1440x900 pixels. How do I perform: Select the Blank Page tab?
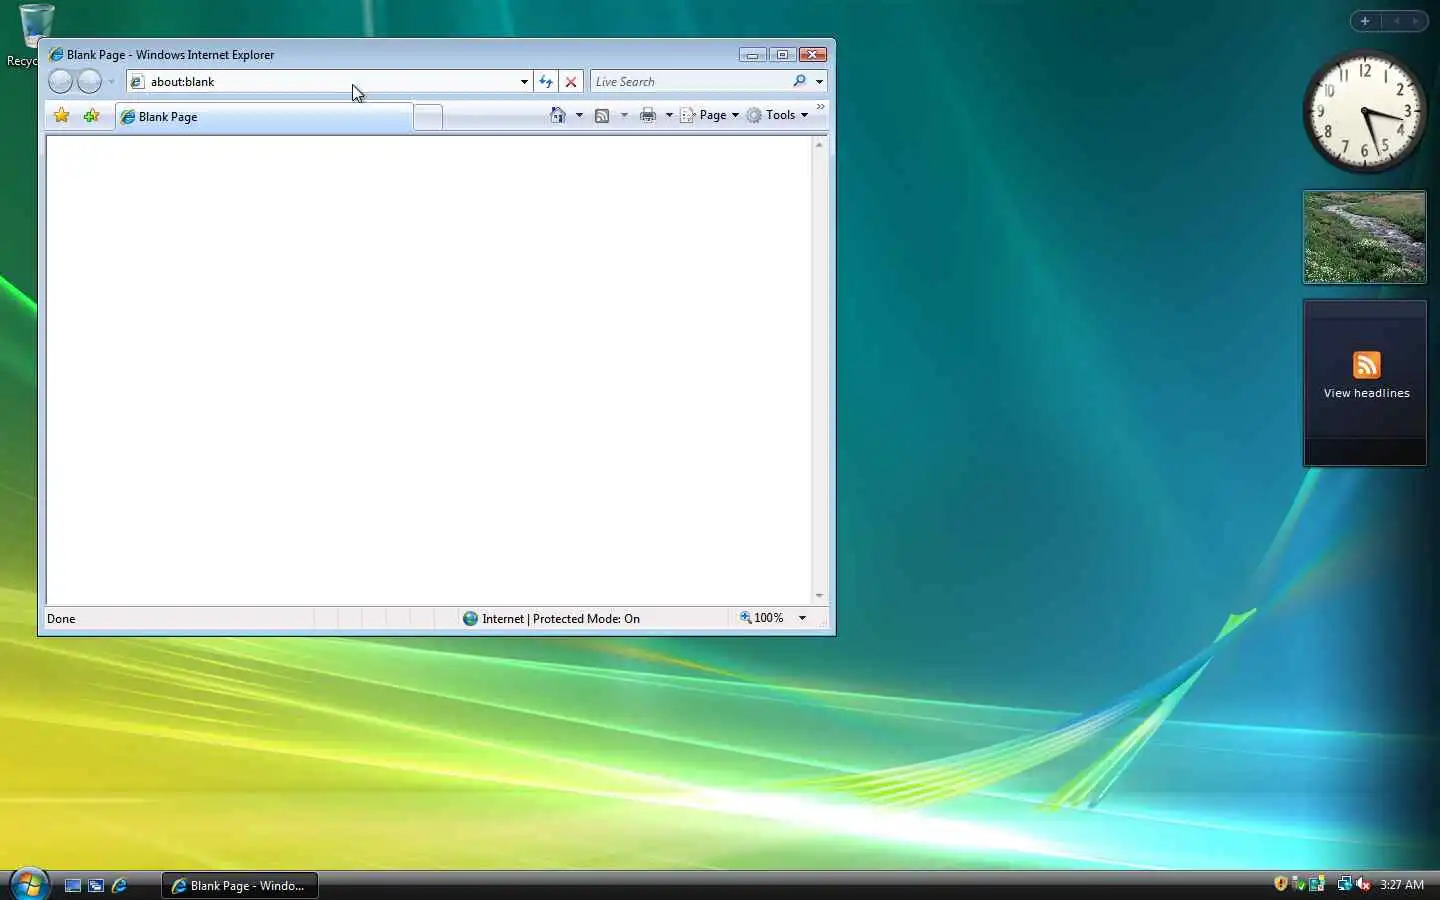(264, 117)
